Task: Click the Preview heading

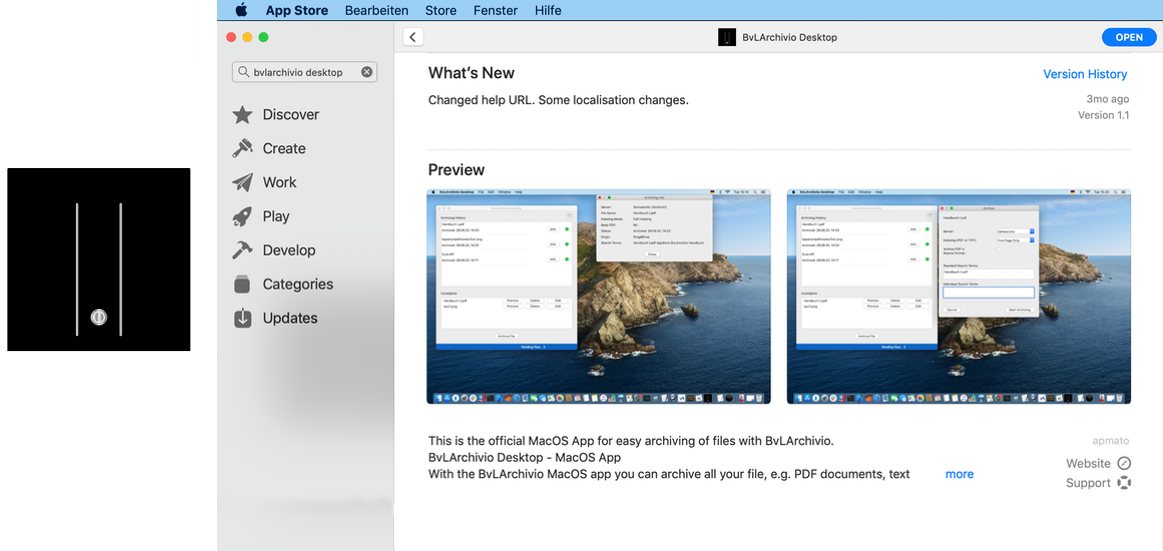Action: pyautogui.click(x=456, y=170)
